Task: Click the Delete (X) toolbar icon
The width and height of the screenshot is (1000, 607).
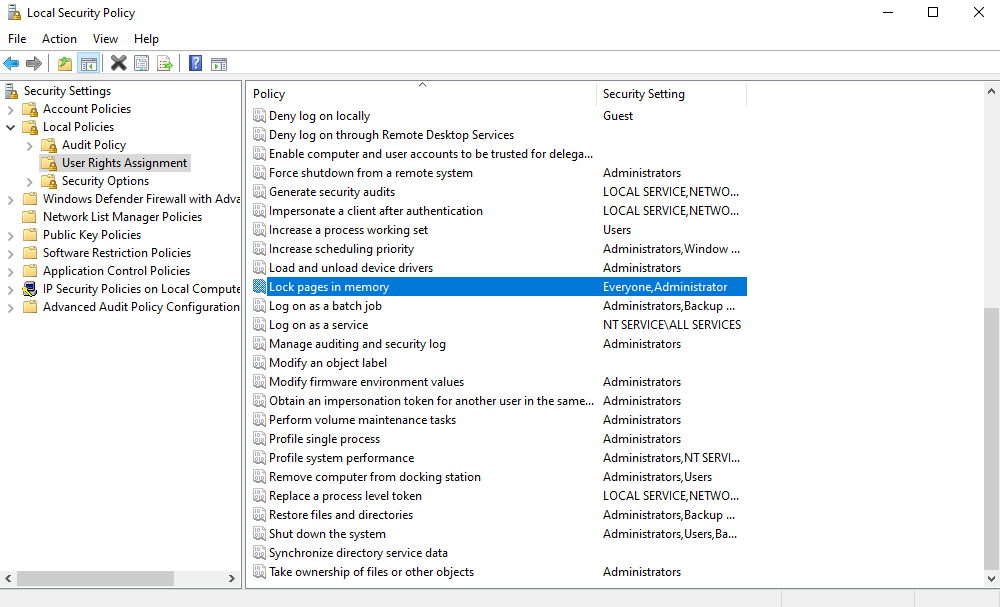Action: click(119, 63)
